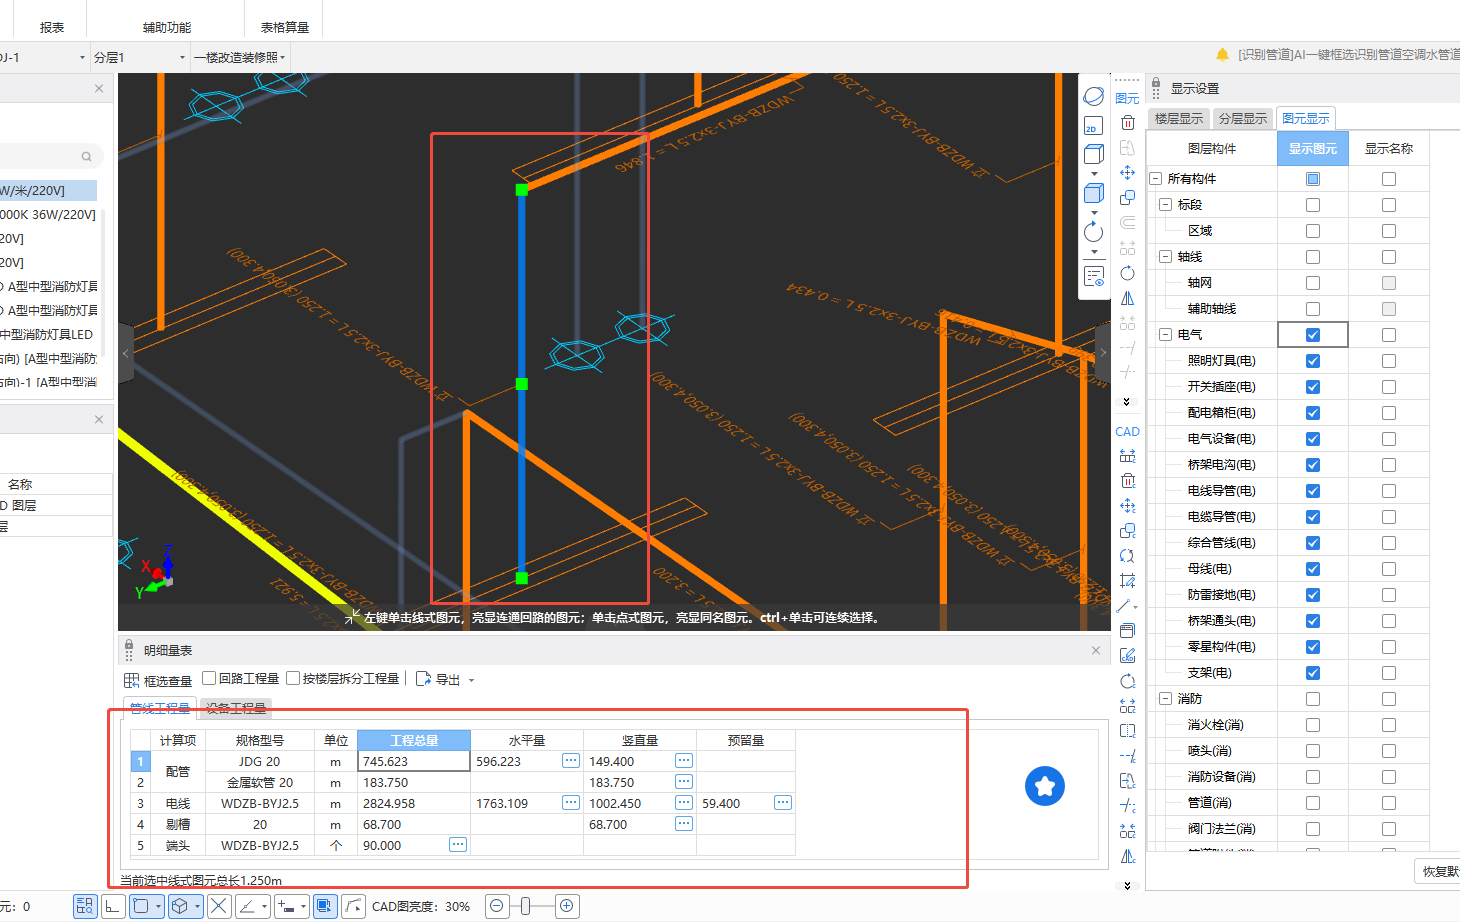1460x922 pixels.
Task: Click the solid shaded cube view icon
Action: tap(1094, 193)
